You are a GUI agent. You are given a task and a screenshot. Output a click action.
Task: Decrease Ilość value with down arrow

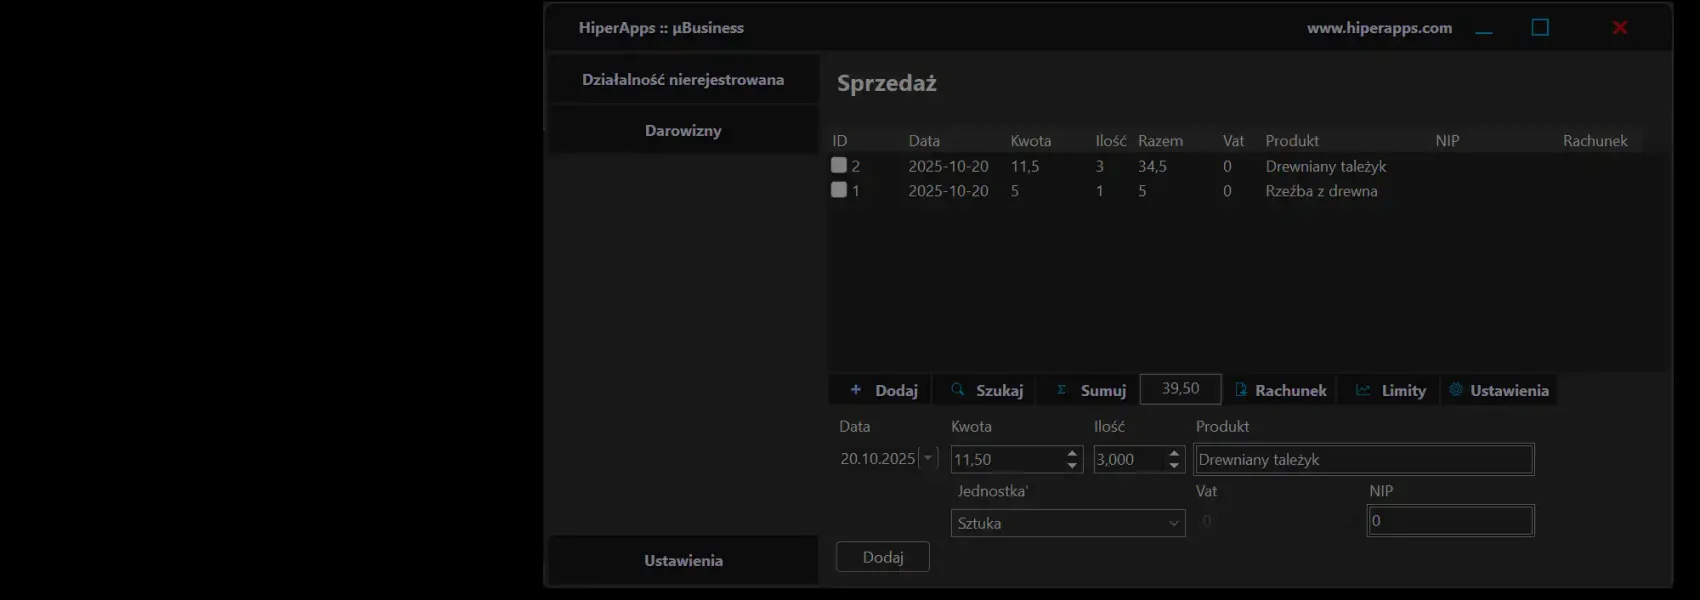[1174, 465]
